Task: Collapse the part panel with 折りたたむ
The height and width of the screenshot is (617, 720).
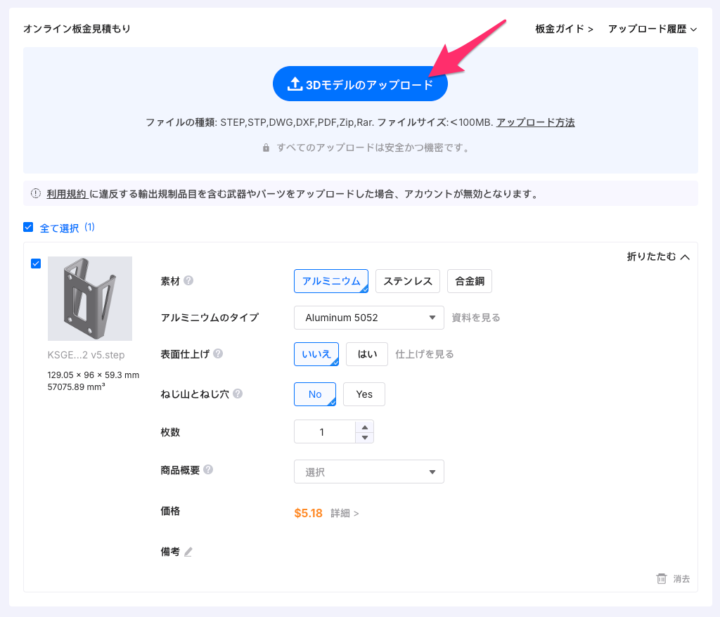Action: click(x=657, y=257)
